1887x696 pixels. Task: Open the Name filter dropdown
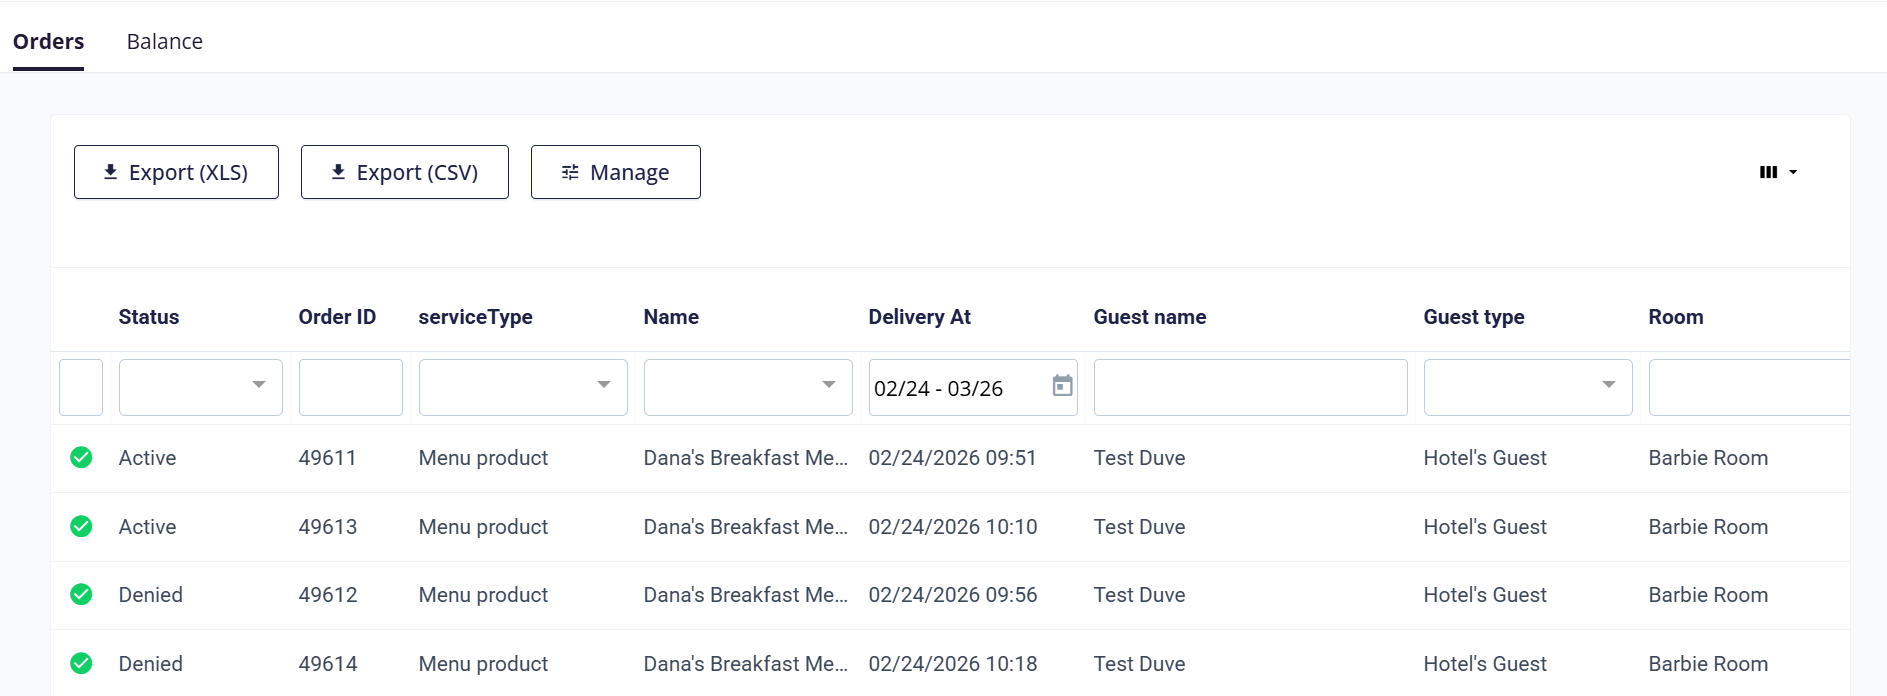tap(829, 385)
